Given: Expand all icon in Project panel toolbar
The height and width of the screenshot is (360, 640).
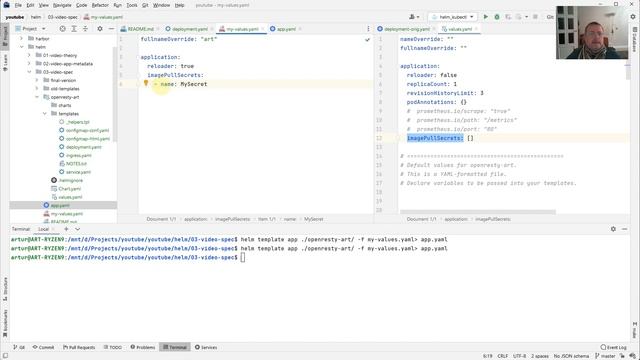Looking at the screenshot, I should [74, 29].
